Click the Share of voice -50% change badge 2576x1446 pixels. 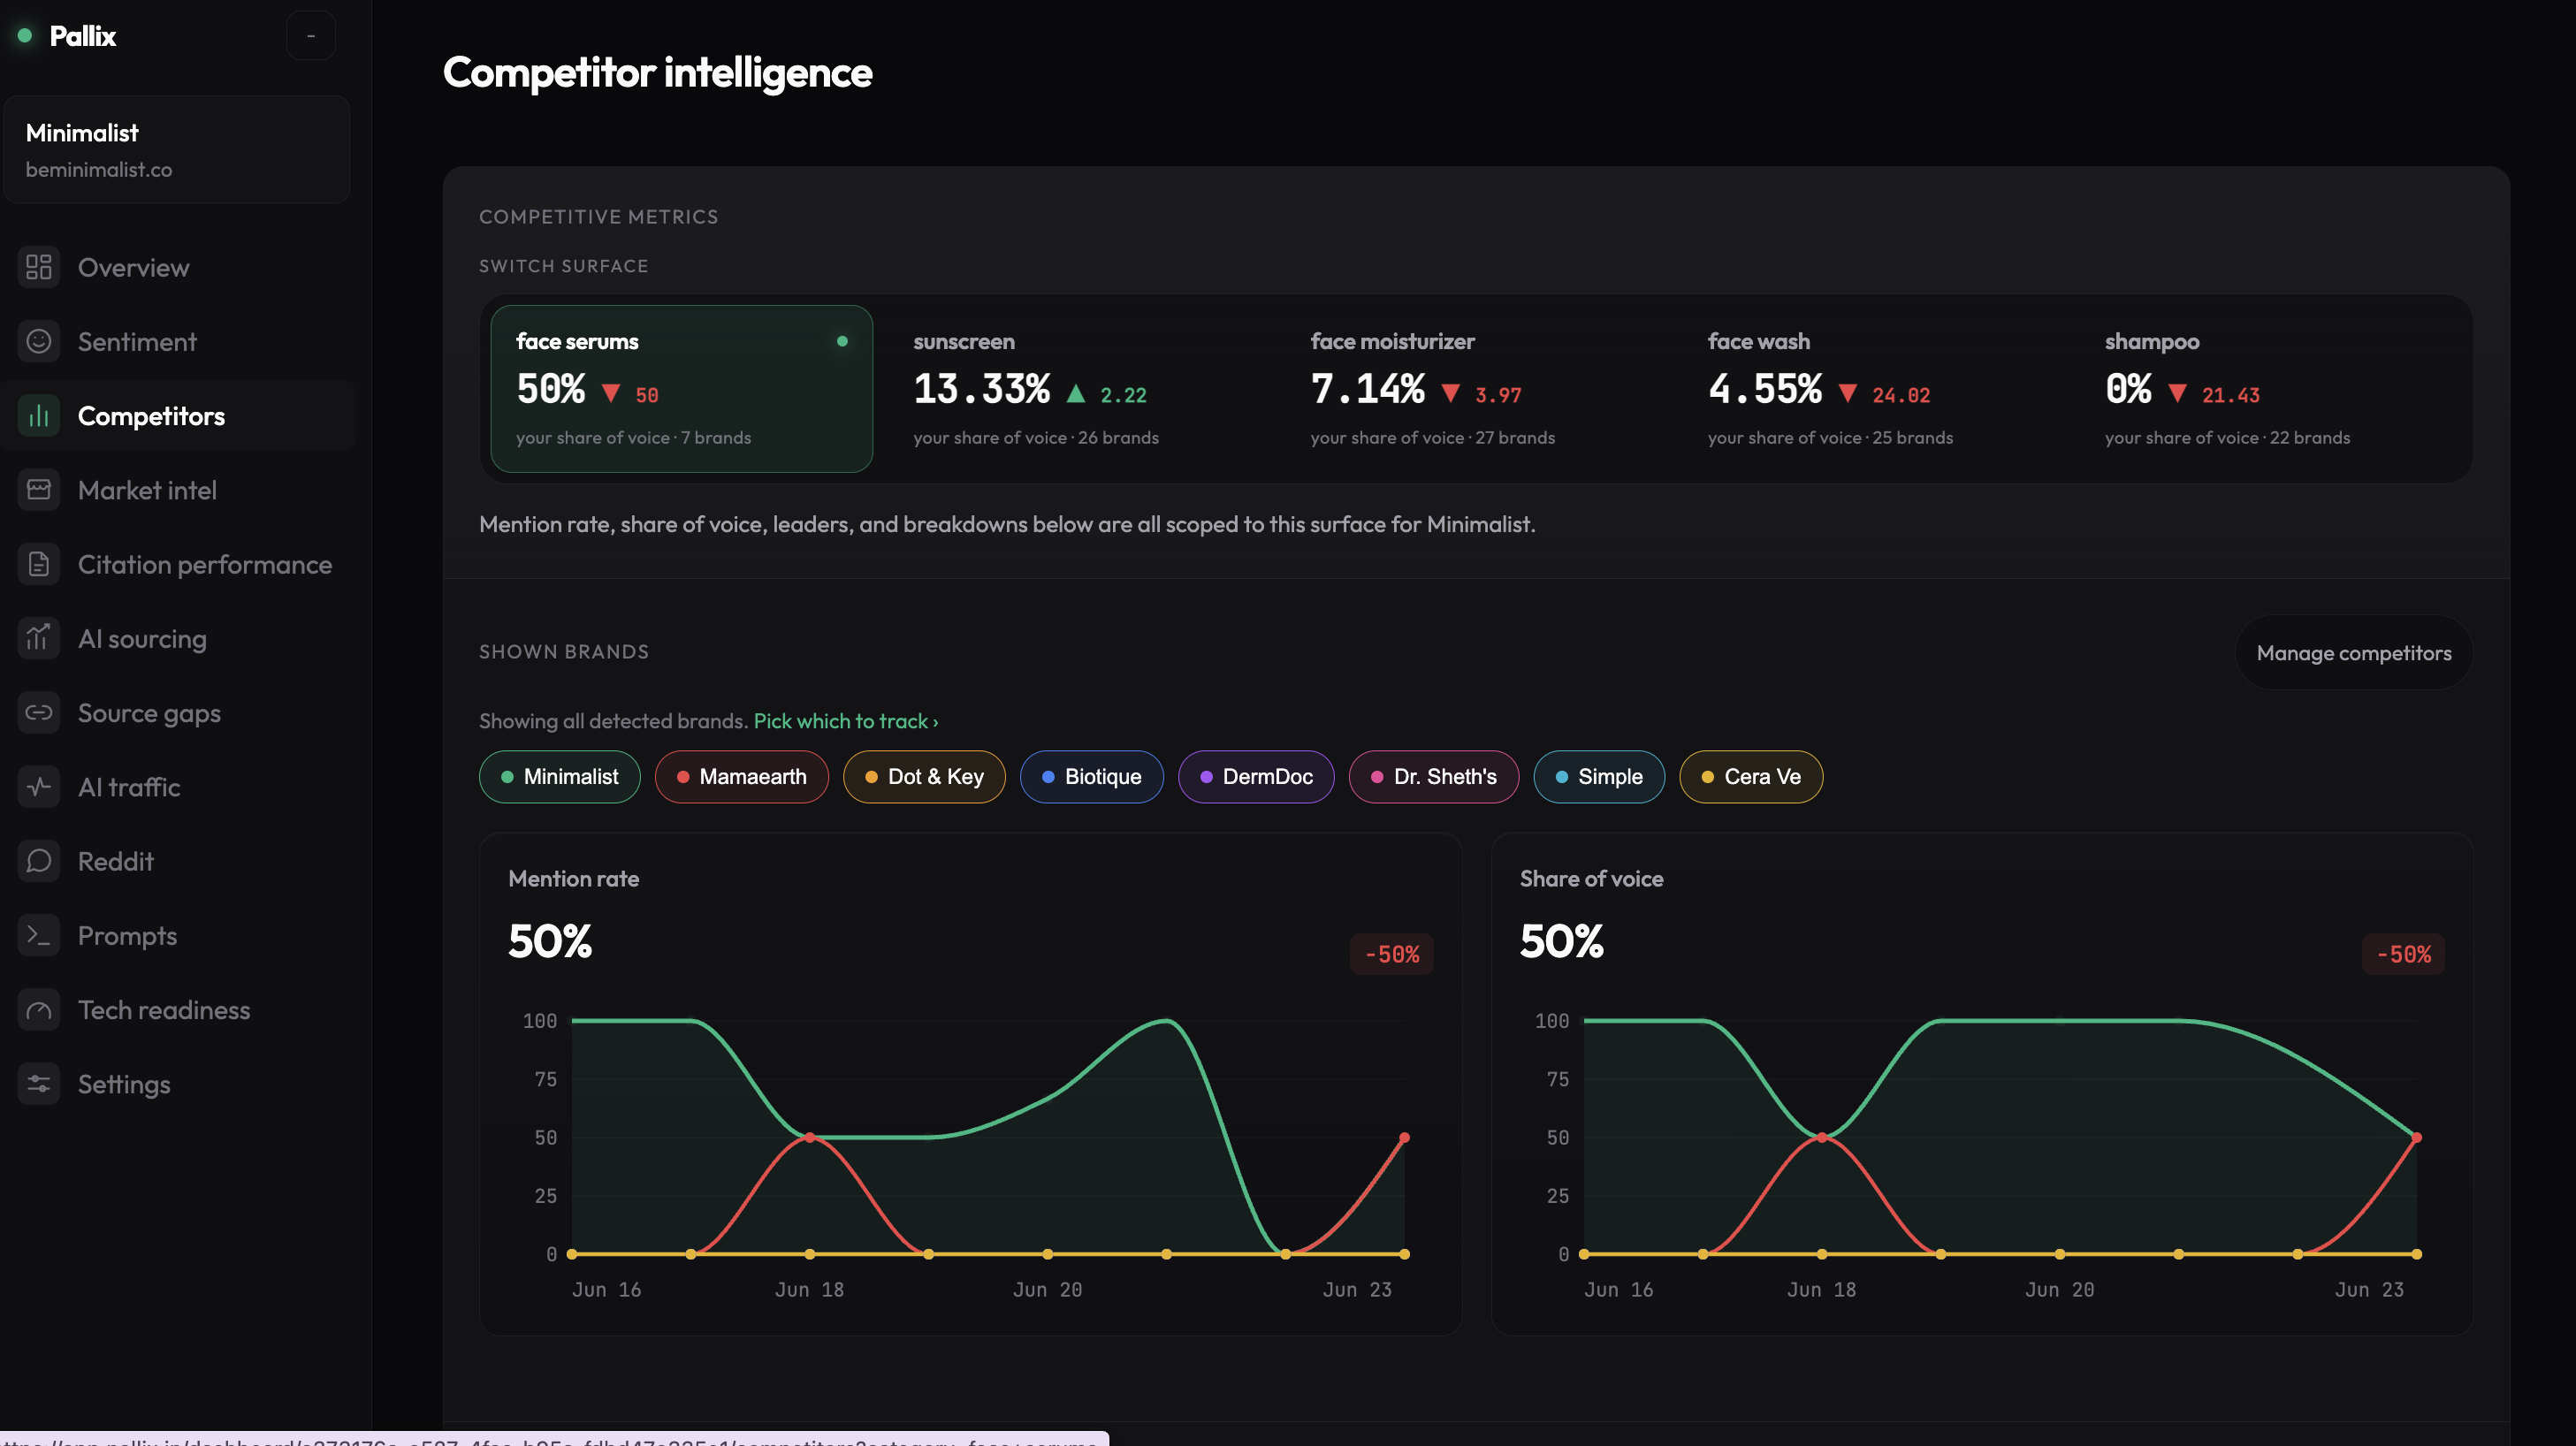tap(2403, 954)
